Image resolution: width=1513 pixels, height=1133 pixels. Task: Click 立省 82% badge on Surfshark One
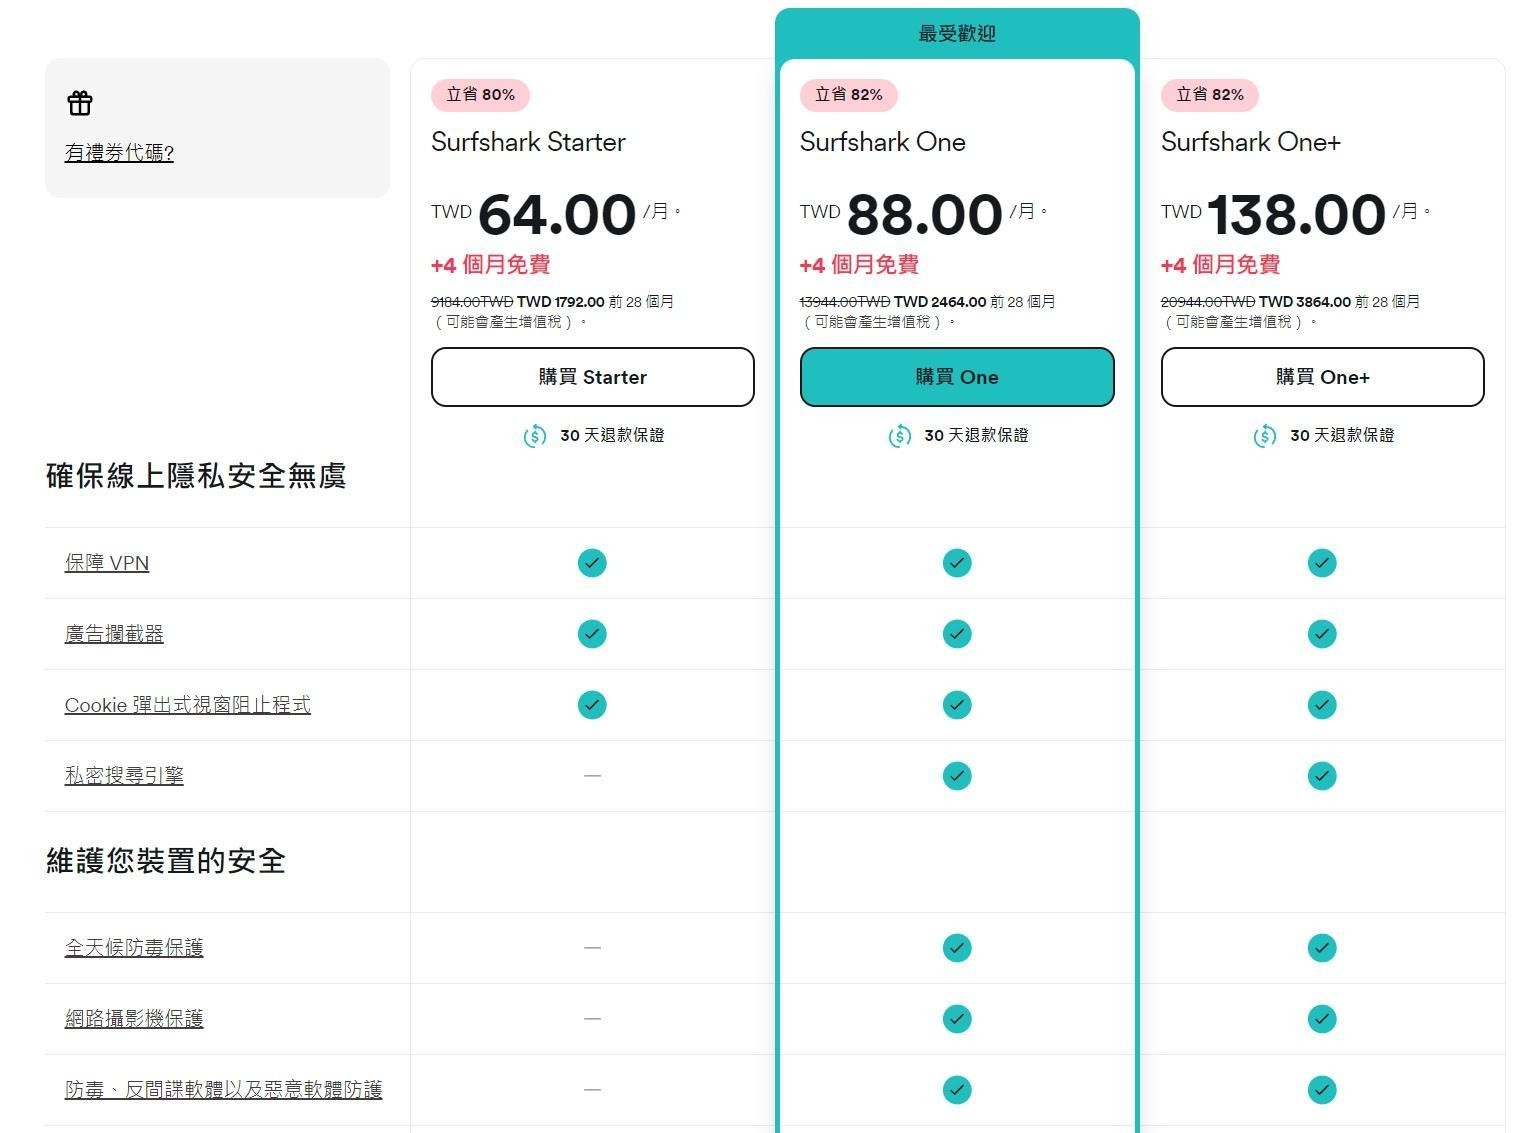[848, 95]
